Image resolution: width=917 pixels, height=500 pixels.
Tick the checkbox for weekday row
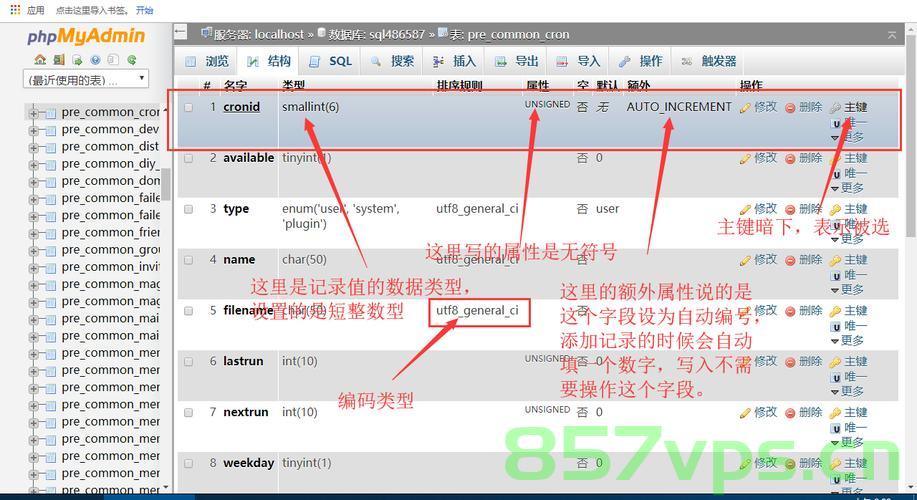tap(188, 464)
